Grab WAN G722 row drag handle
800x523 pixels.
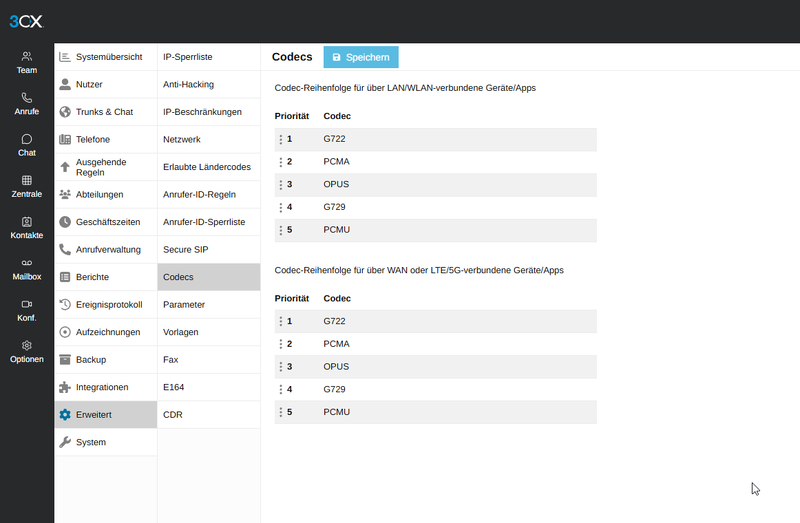(x=281, y=321)
